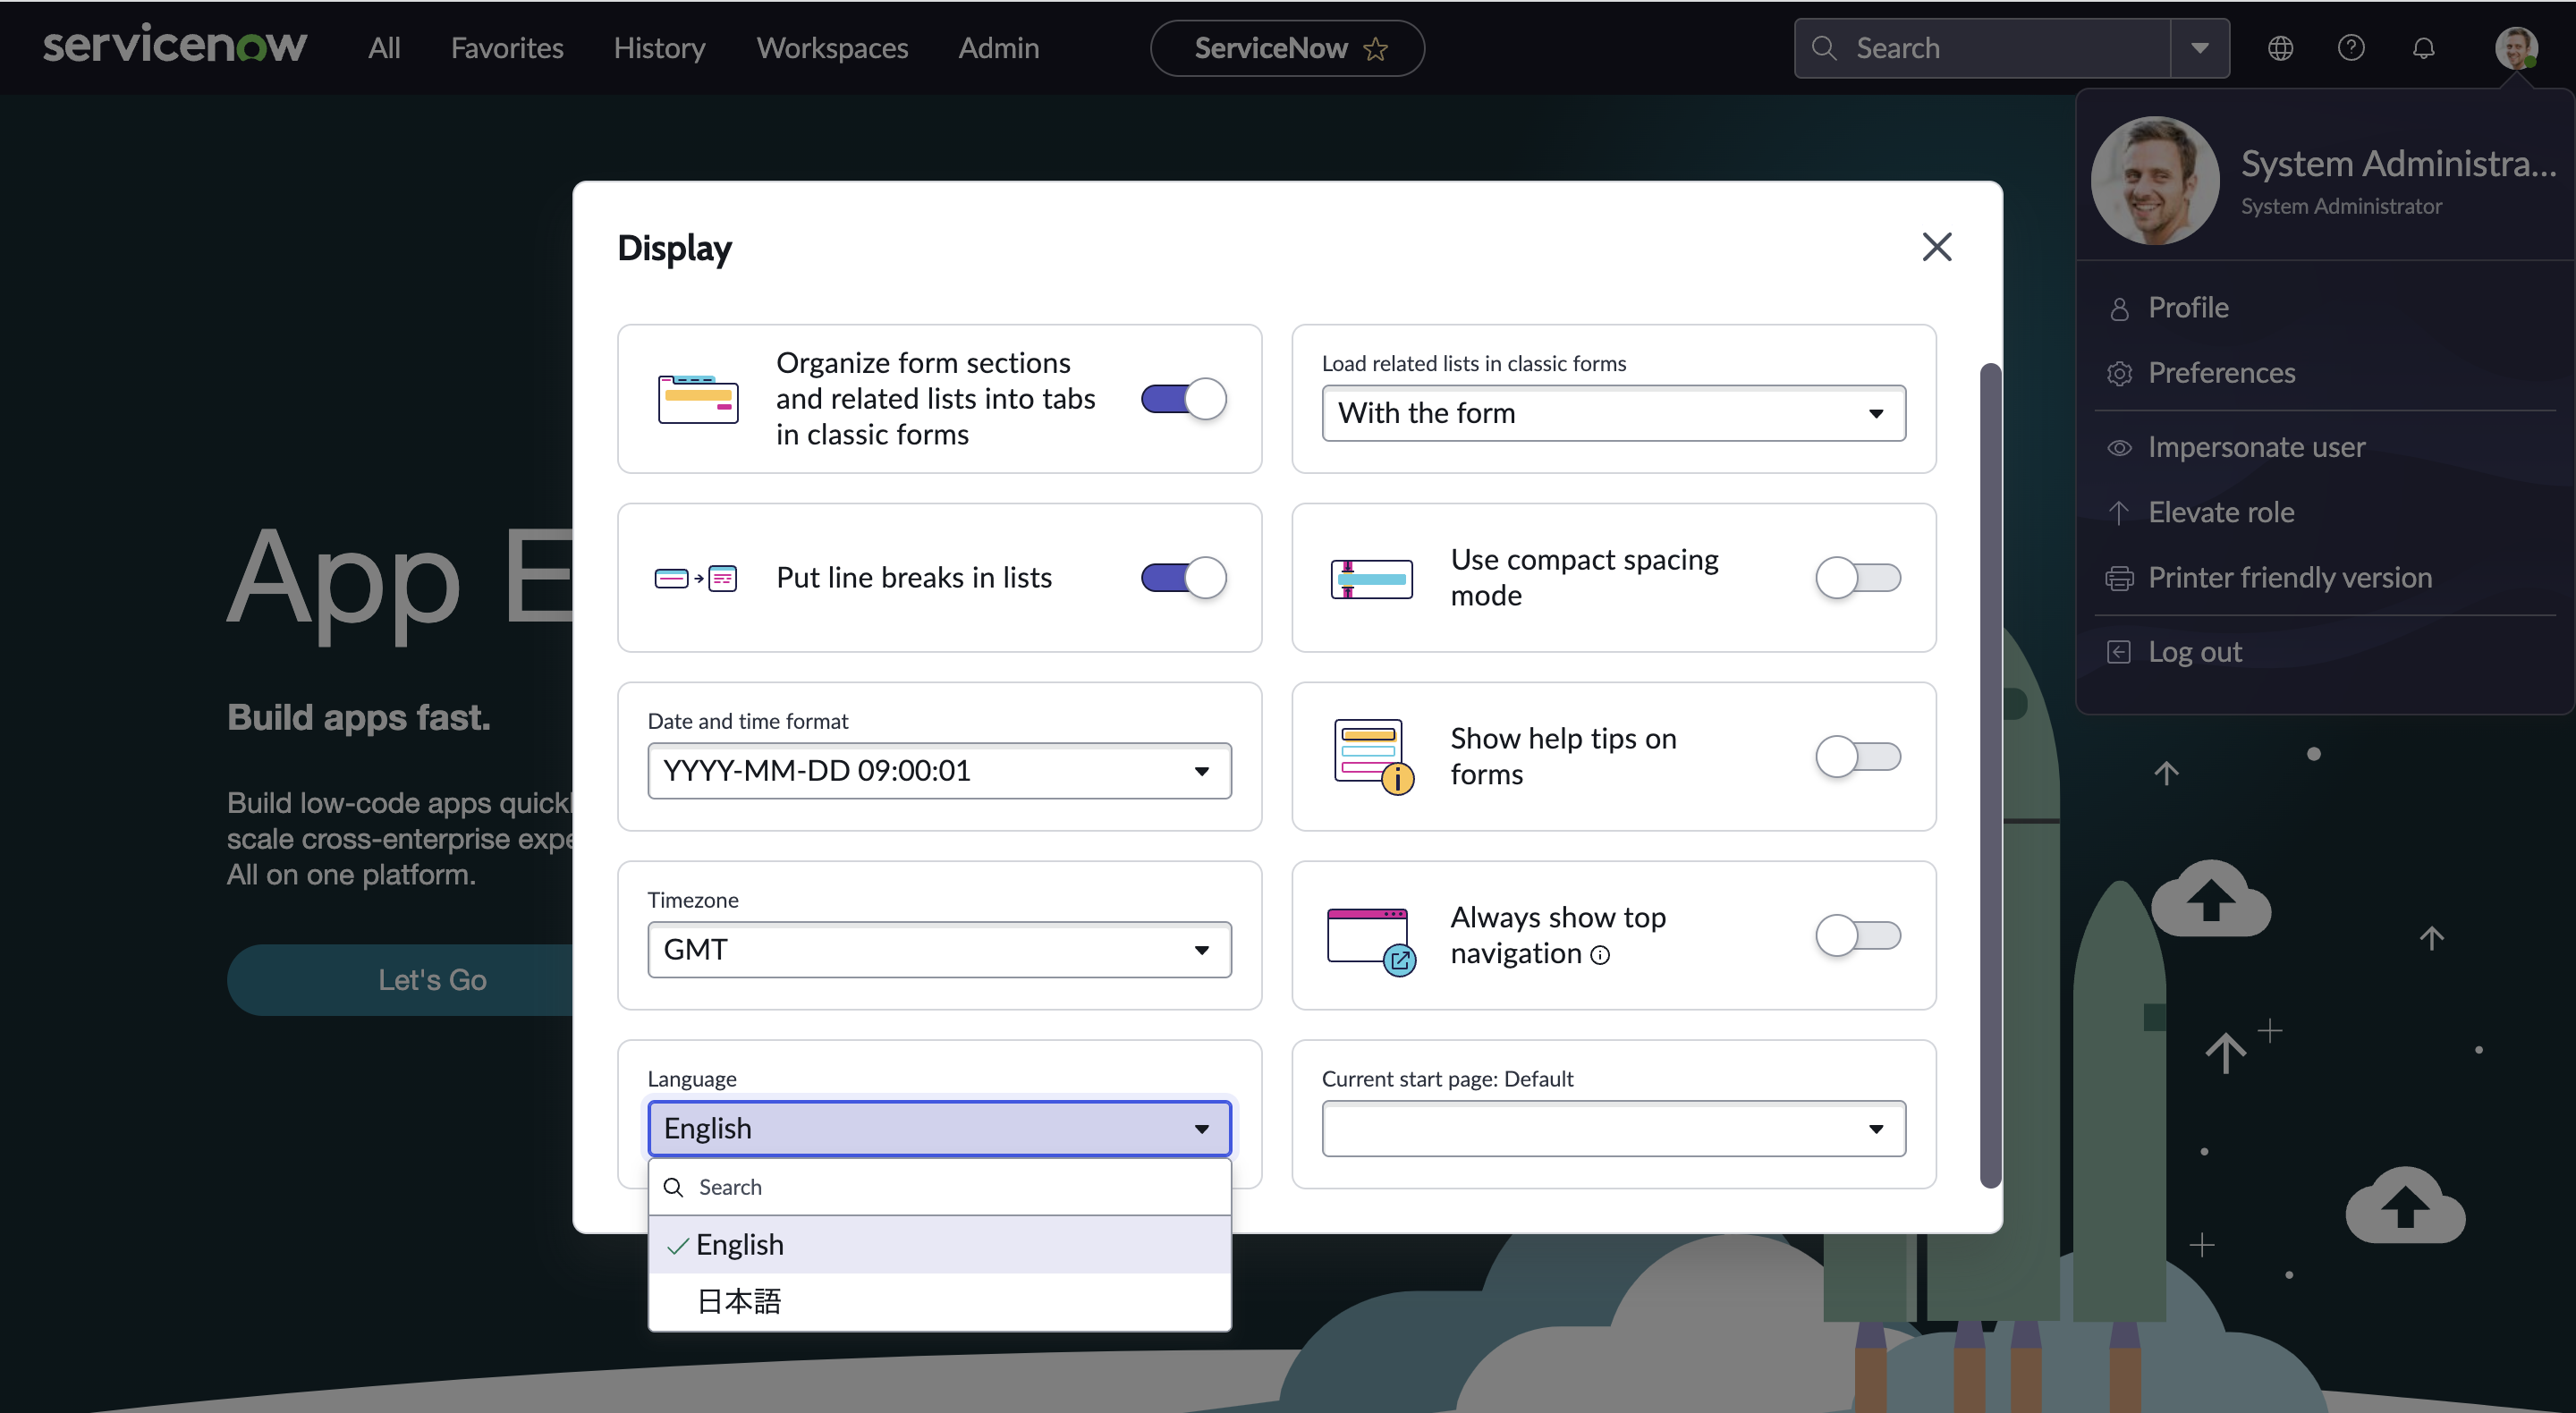
Task: Select 日本語 from language list
Action: pos(739,1301)
